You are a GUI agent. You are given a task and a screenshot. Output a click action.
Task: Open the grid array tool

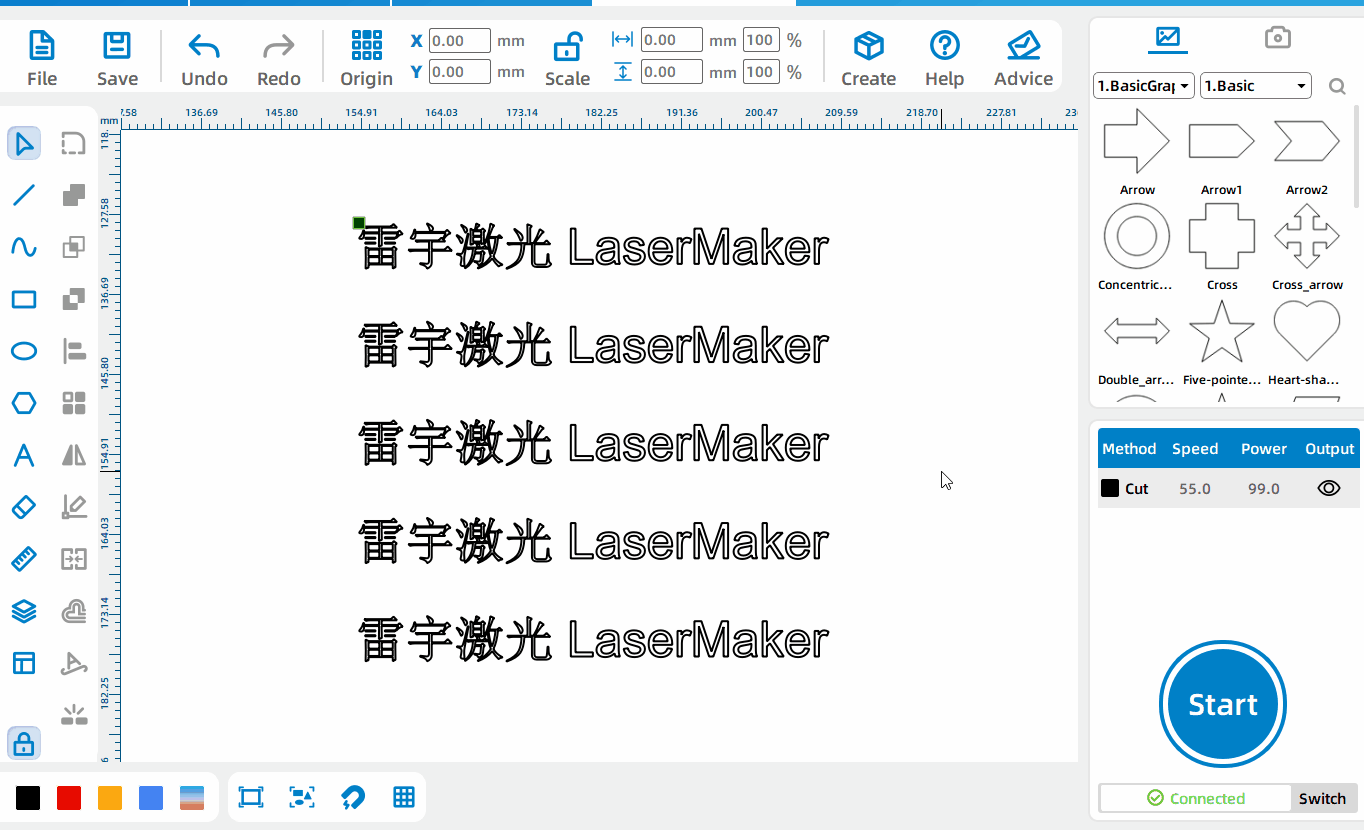click(73, 403)
